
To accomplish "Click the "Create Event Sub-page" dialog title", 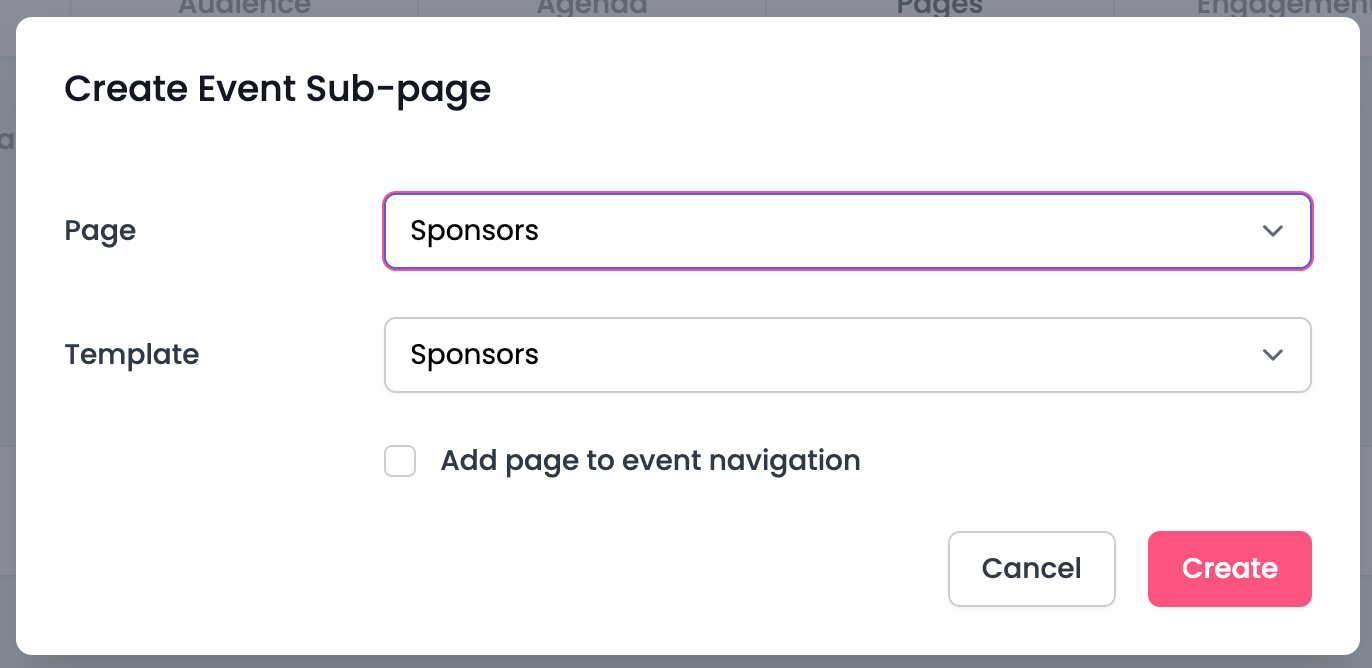I will [x=277, y=89].
